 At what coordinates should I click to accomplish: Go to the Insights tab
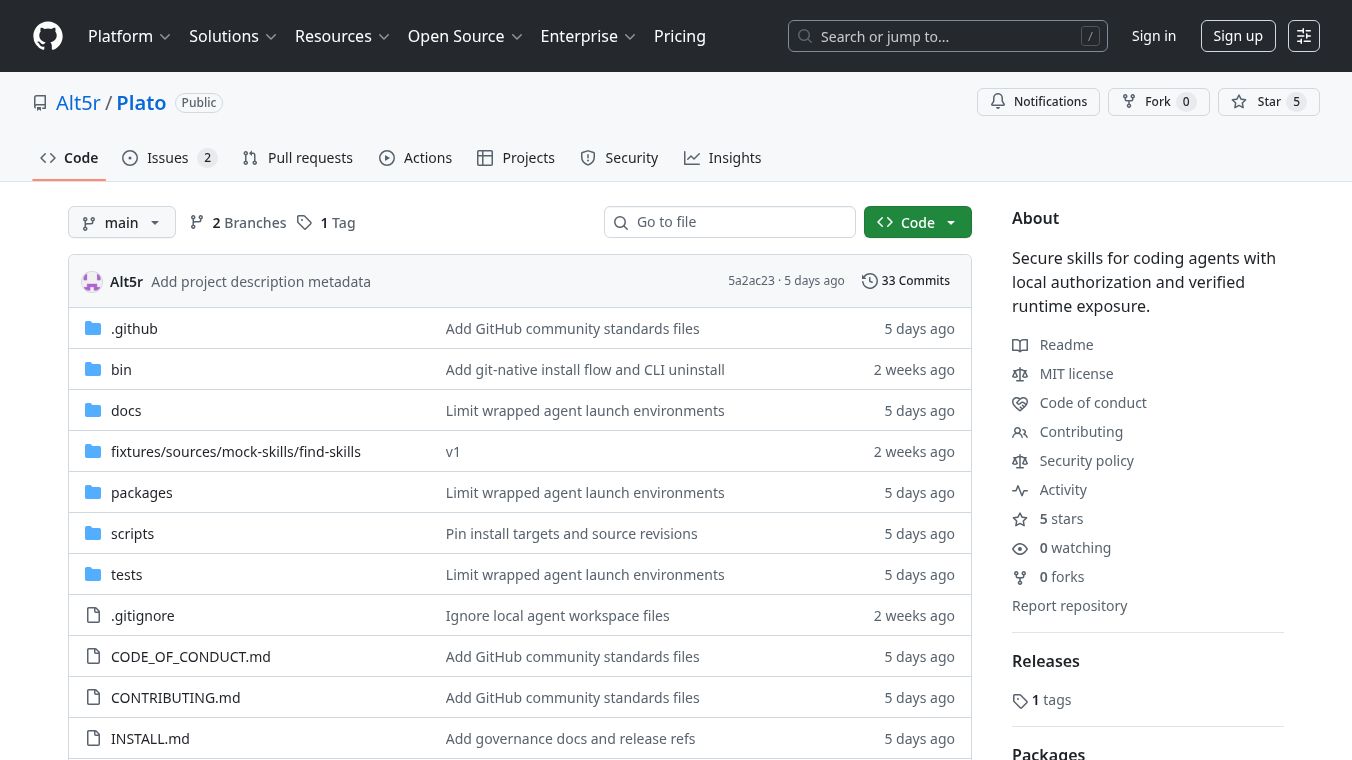[x=722, y=158]
